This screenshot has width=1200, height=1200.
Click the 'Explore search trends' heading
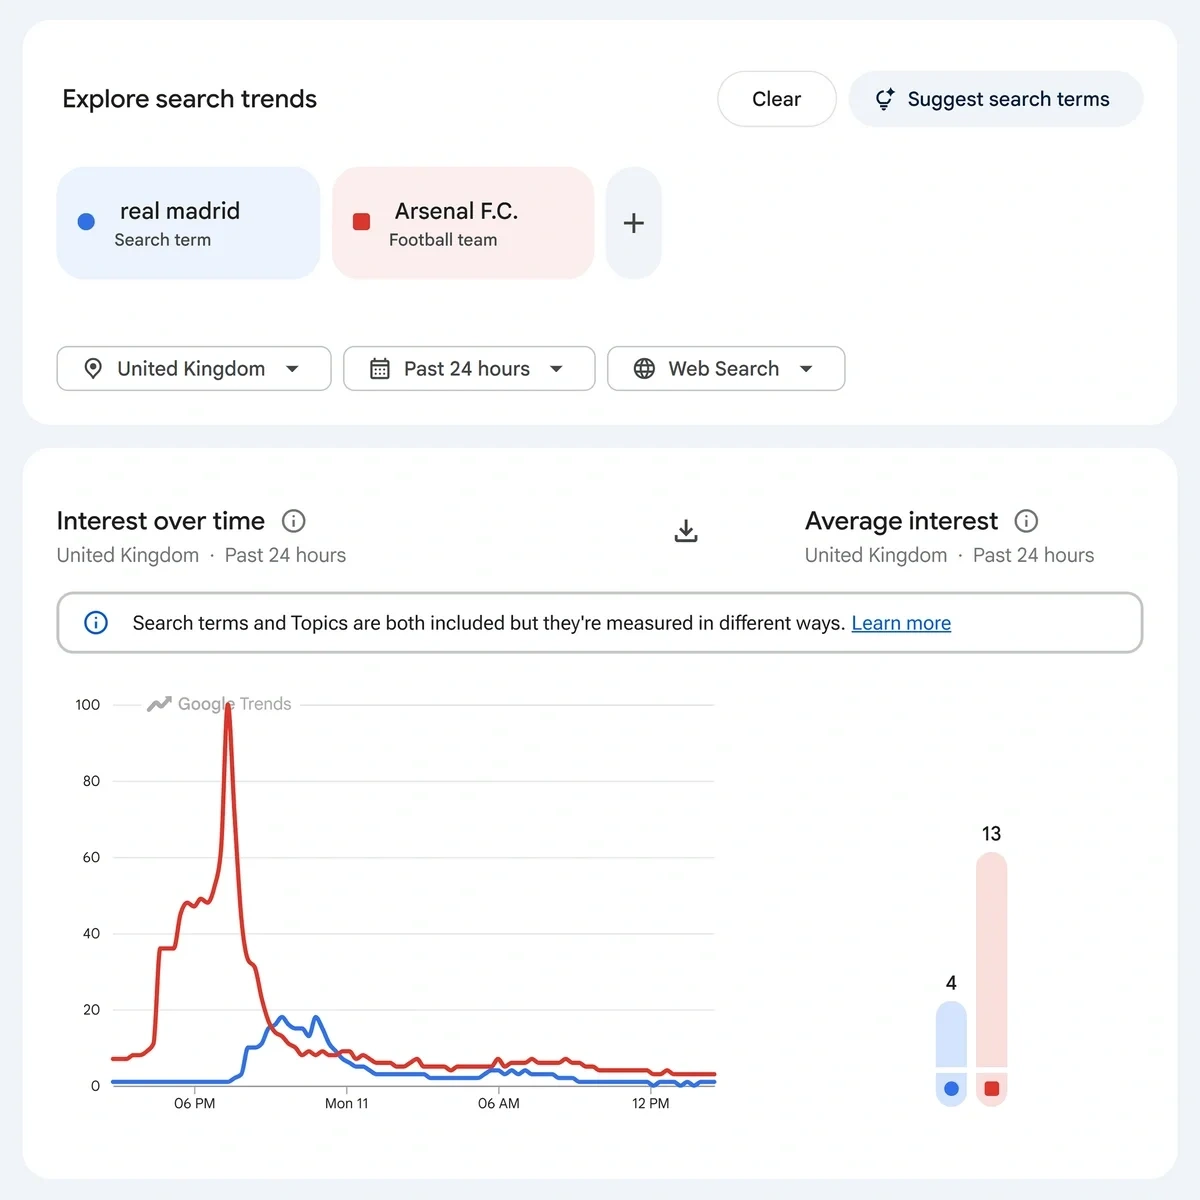(x=190, y=99)
